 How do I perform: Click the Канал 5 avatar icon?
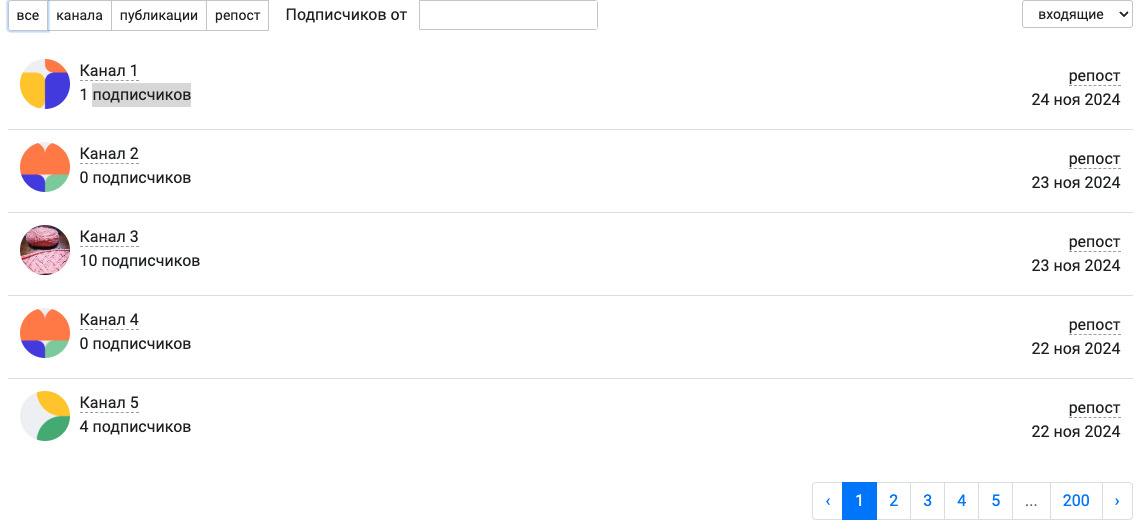45,416
